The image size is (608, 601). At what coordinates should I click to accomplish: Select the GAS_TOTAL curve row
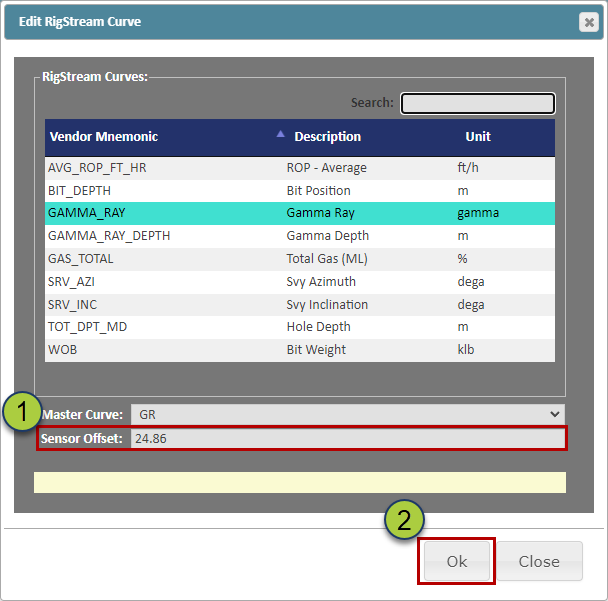[x=300, y=259]
